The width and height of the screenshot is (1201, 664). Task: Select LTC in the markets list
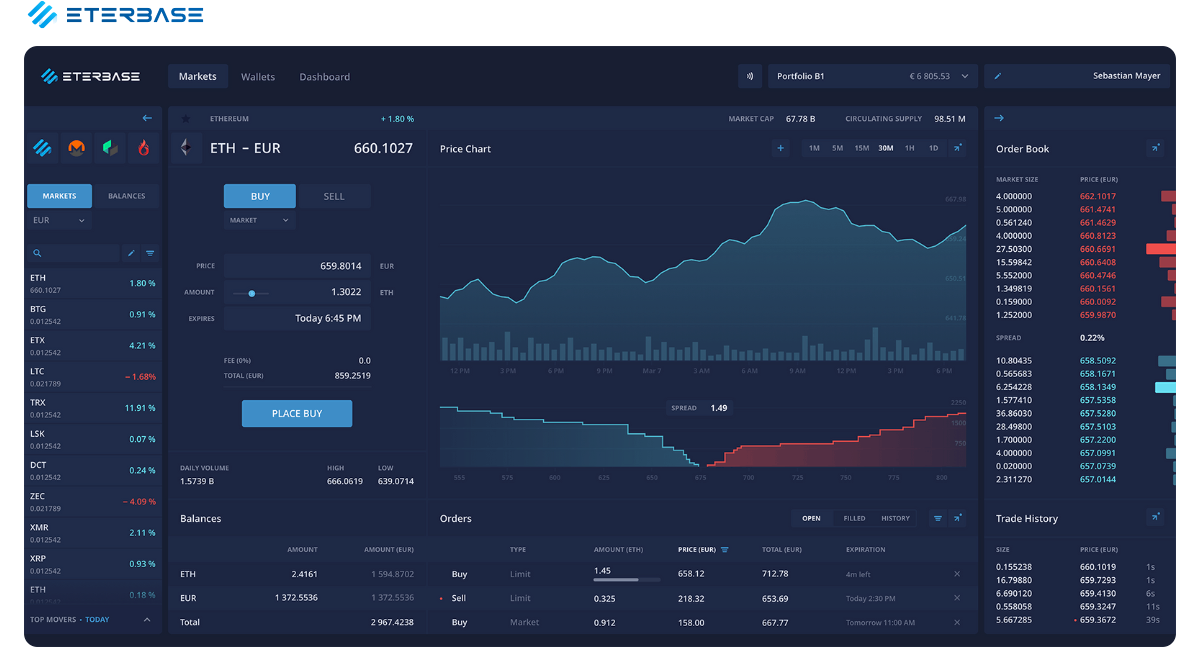(93, 377)
